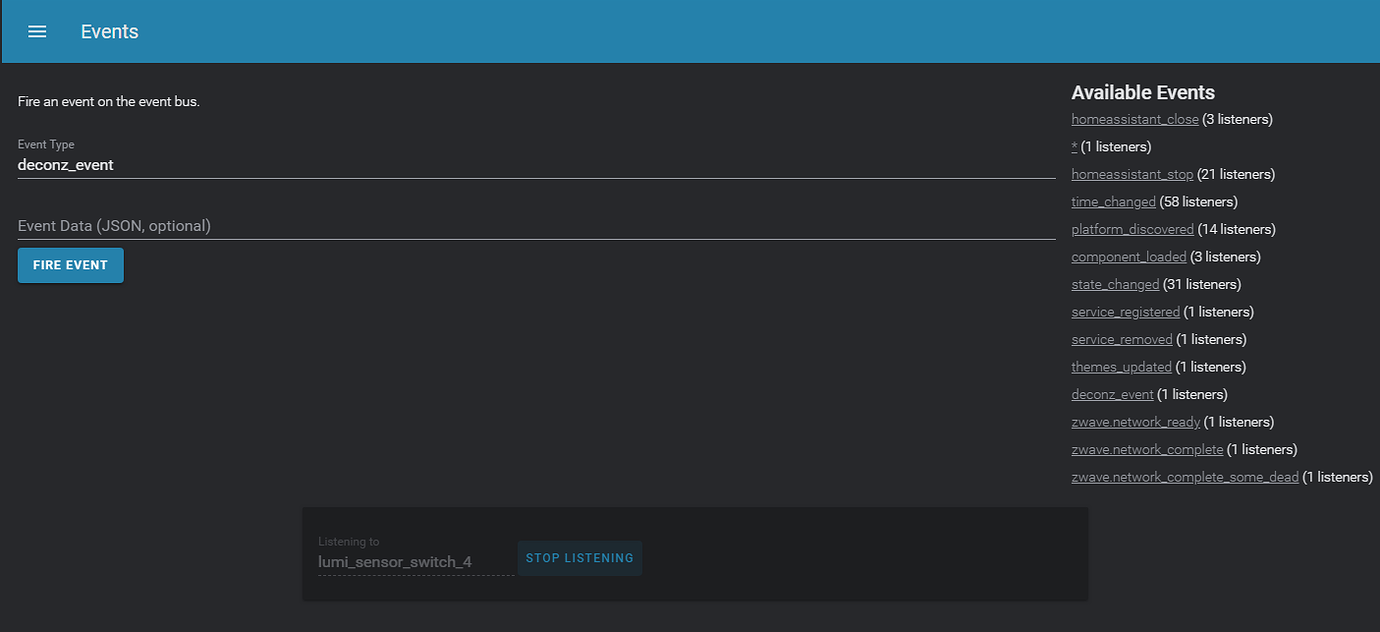The image size is (1380, 632).
Task: Click STOP LISTENING to end event subscription
Action: pyautogui.click(x=579, y=558)
